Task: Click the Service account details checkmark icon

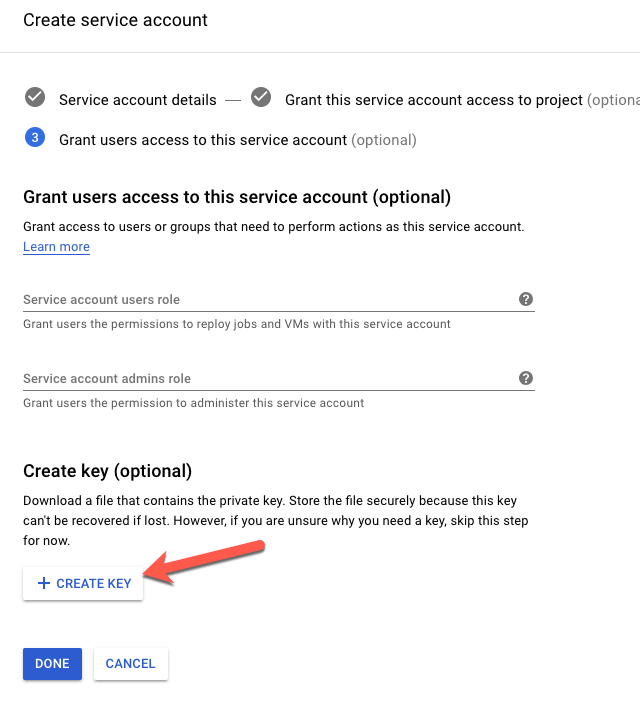Action: coord(35,98)
